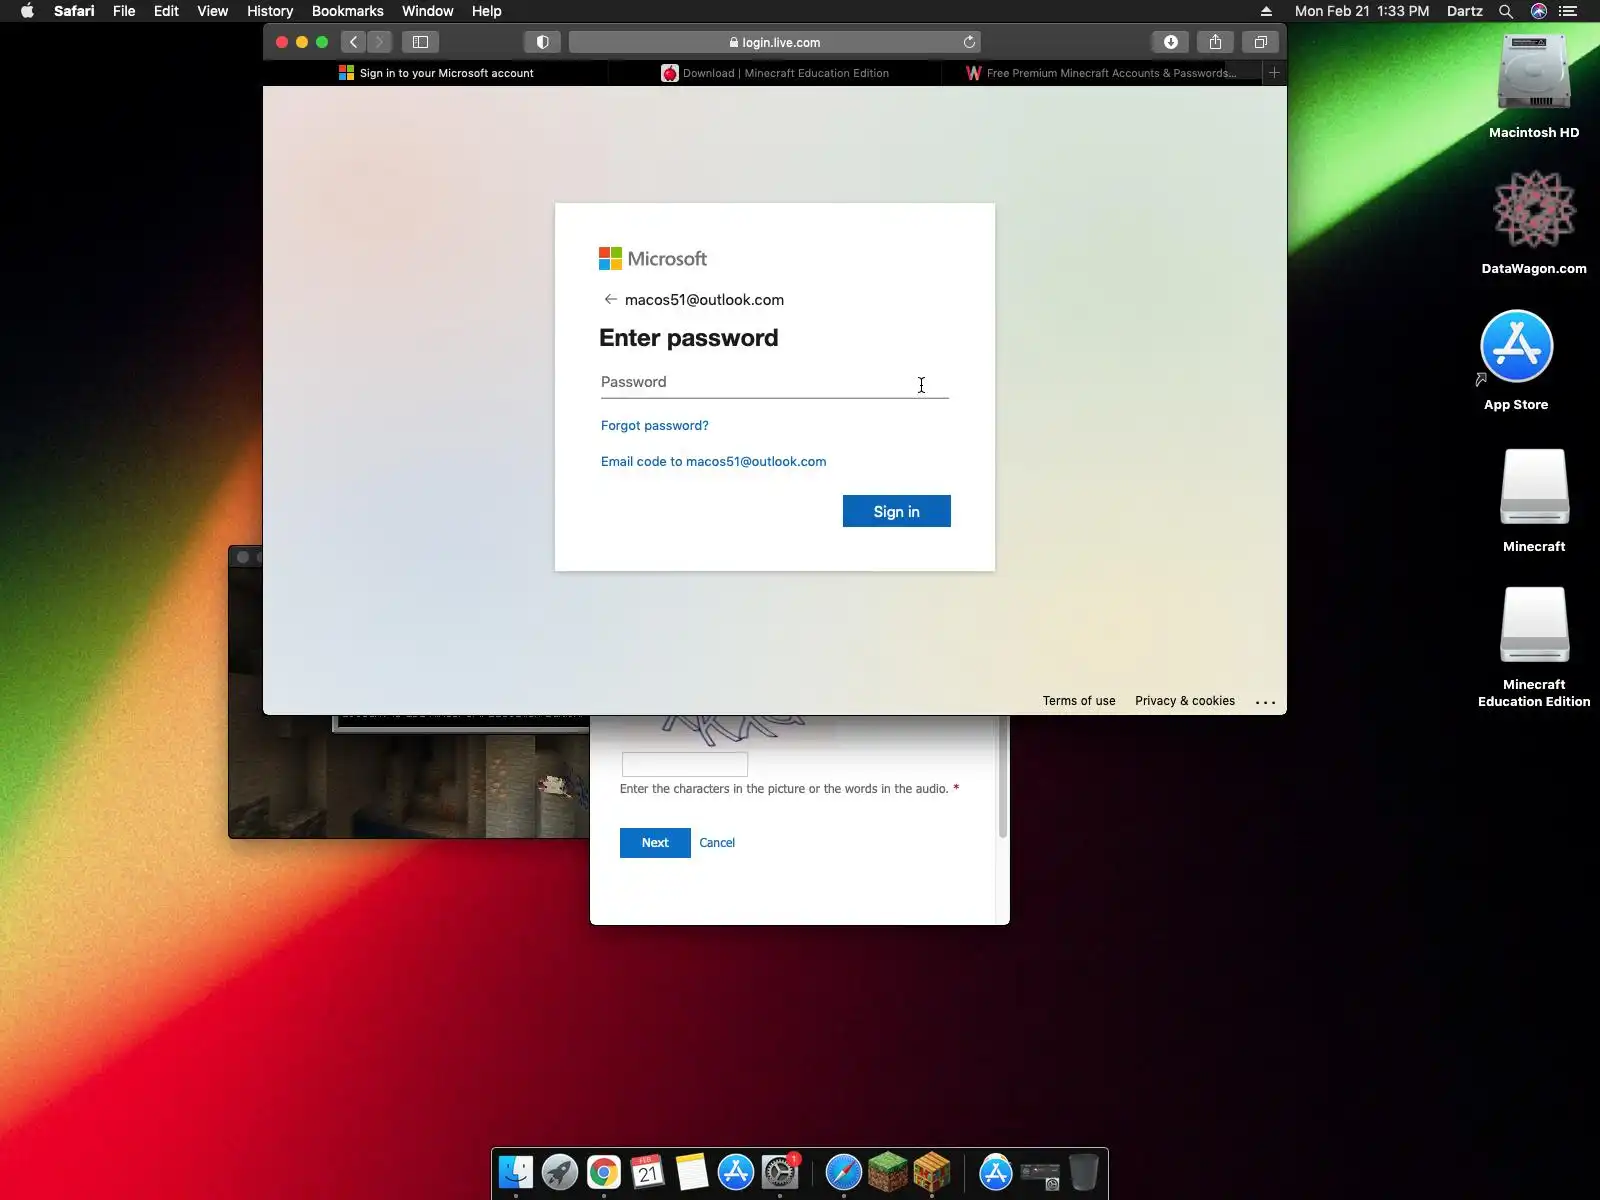Screen dimensions: 1600x1200
Task: Click the Forgot password? link
Action: (x=655, y=425)
